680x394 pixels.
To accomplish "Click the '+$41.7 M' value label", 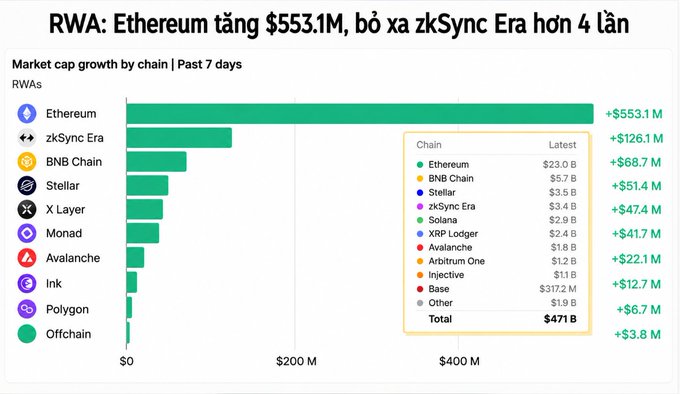I will pyautogui.click(x=636, y=234).
